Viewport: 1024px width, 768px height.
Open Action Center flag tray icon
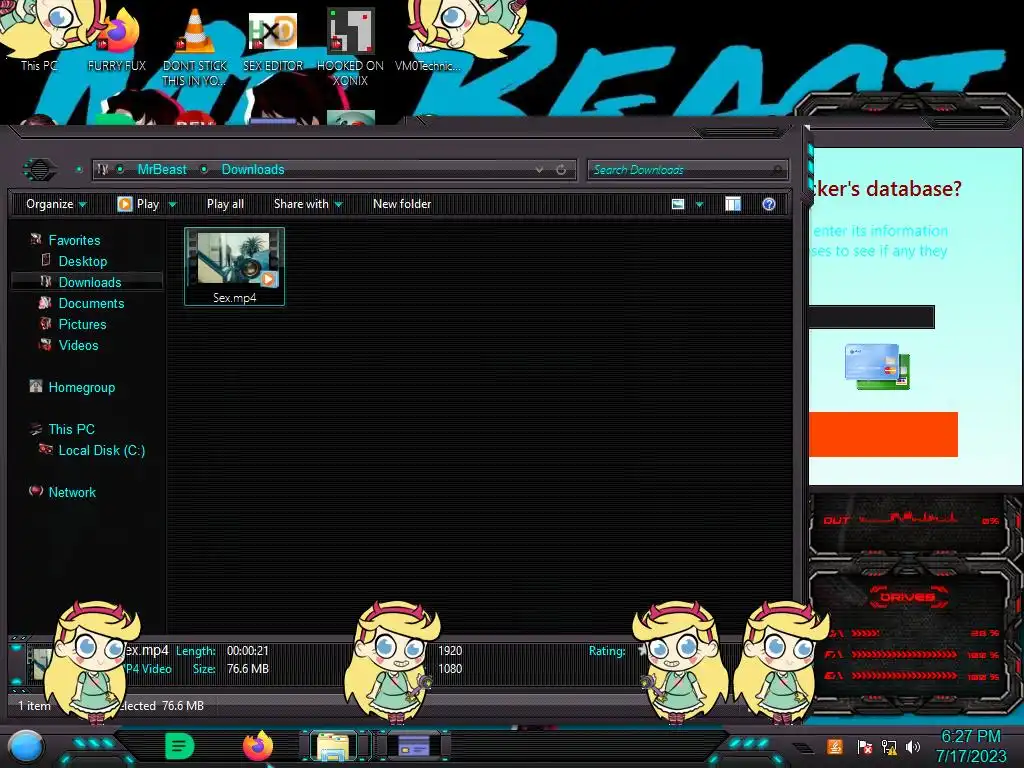(x=864, y=746)
